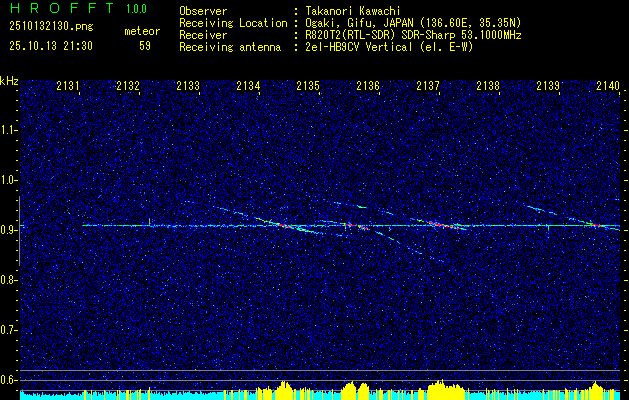Click the 0.8 kHz frequency label
This screenshot has width=629, height=400.
pos(8,280)
